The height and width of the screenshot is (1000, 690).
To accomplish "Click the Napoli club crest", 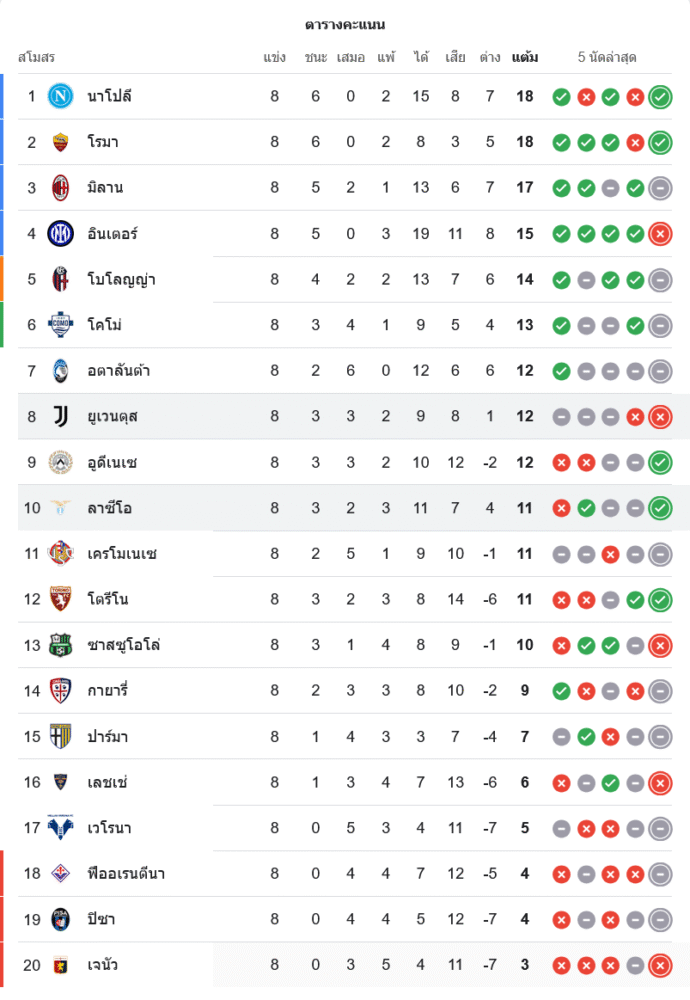I will click(61, 96).
